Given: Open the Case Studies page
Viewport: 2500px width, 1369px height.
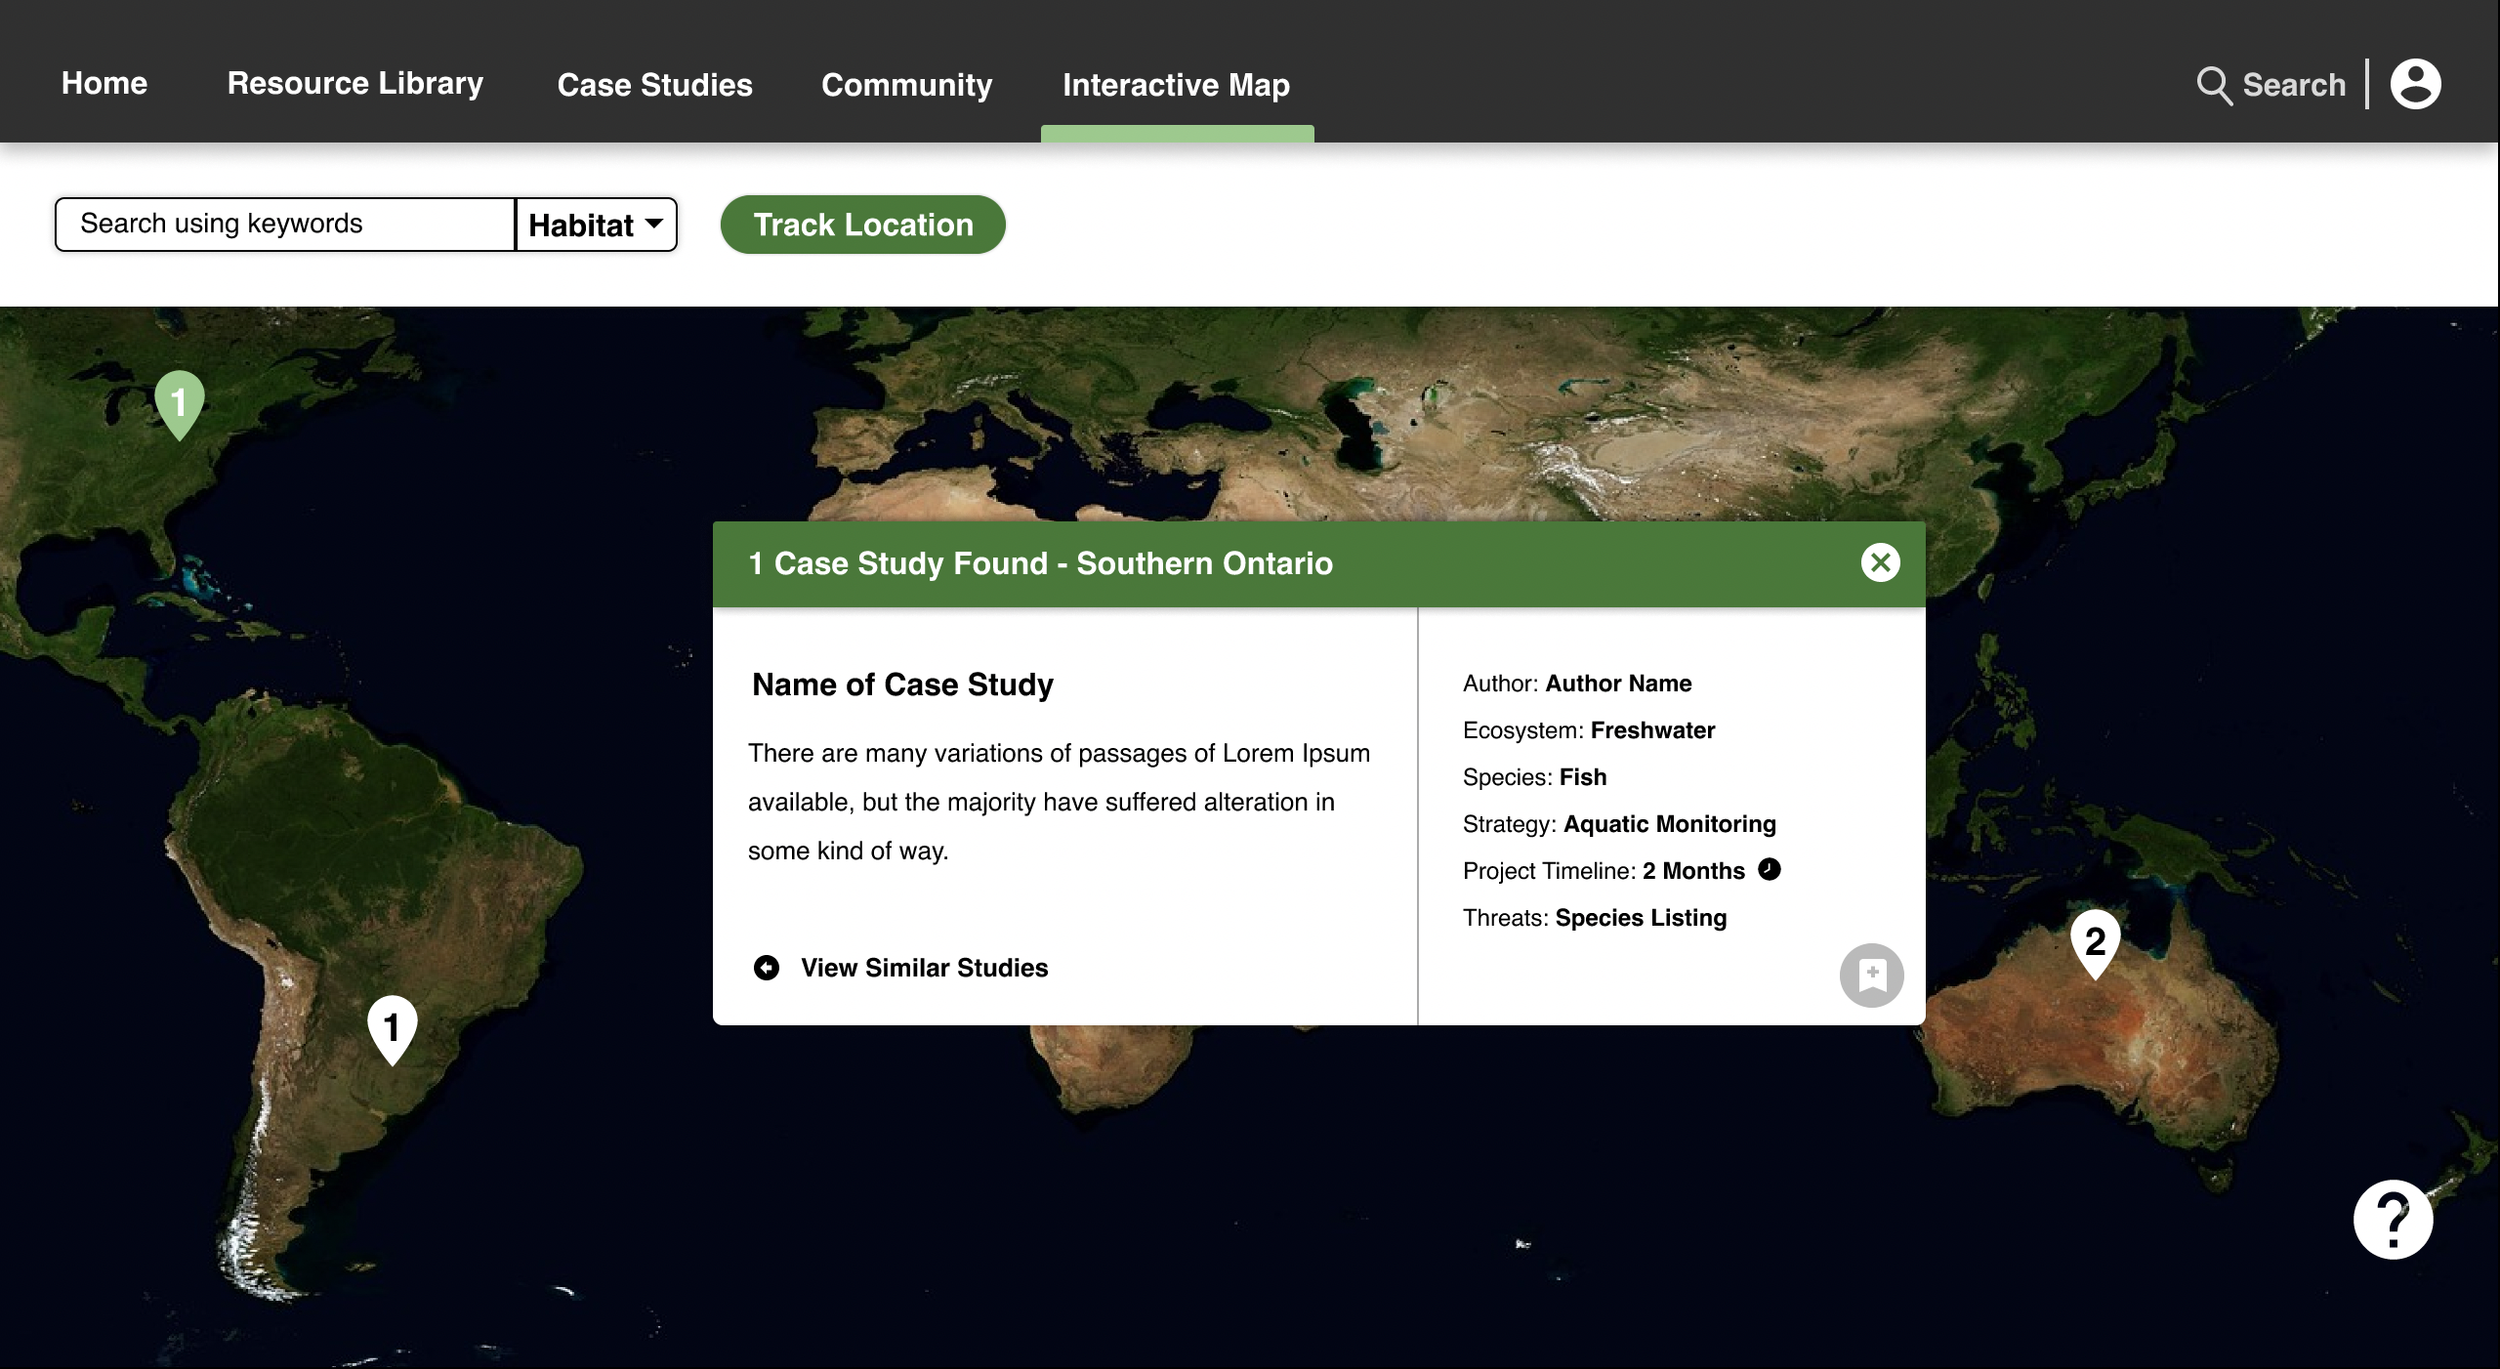Looking at the screenshot, I should (x=654, y=85).
